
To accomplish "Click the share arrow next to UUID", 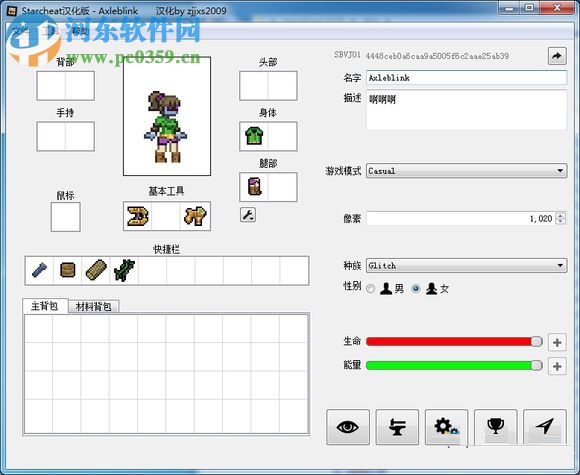I will (x=557, y=56).
